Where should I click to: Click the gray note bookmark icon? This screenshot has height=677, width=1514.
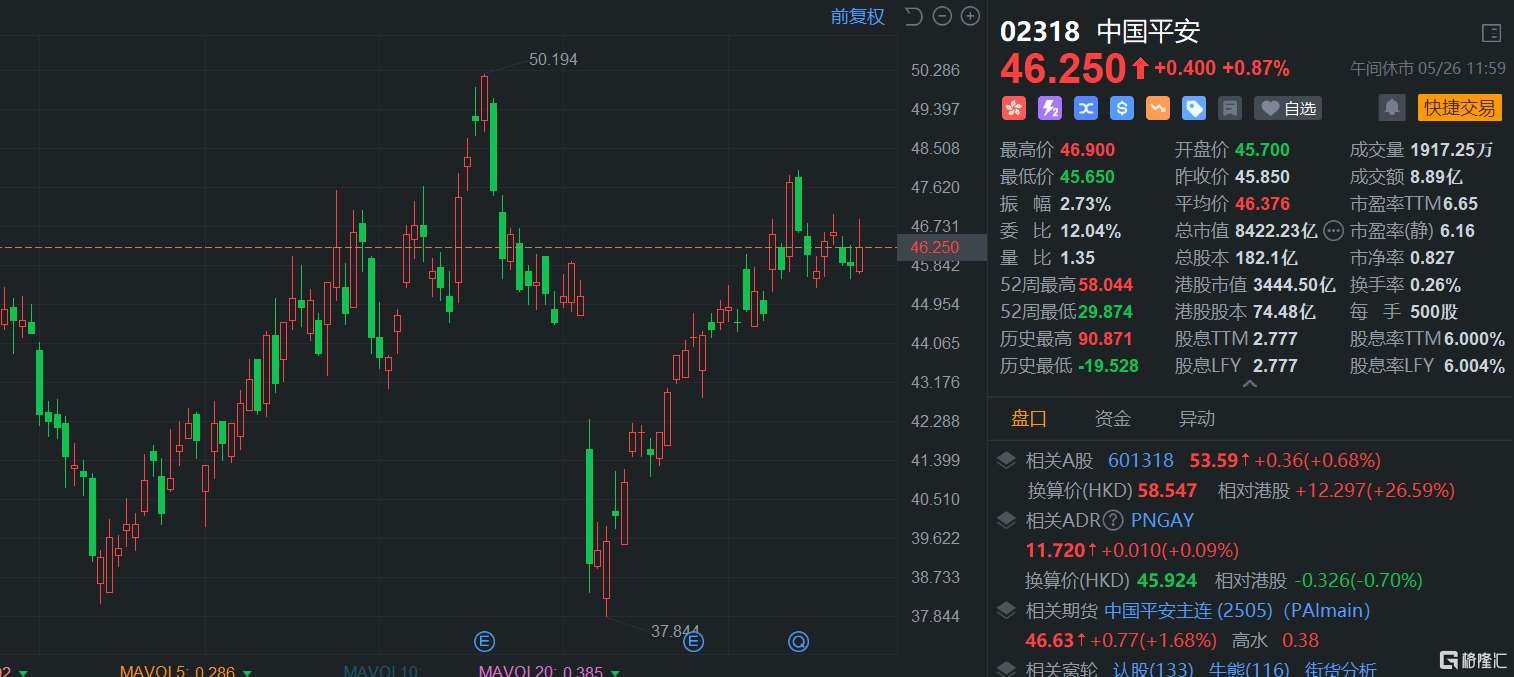[1230, 108]
